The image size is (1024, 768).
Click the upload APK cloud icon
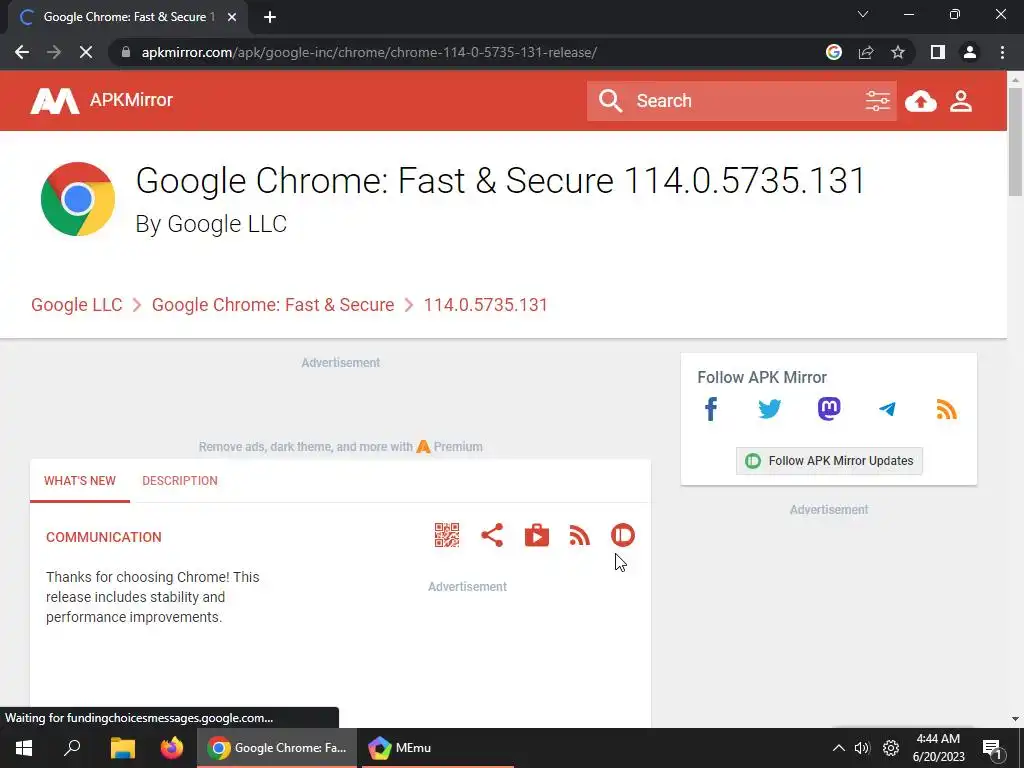pos(921,101)
